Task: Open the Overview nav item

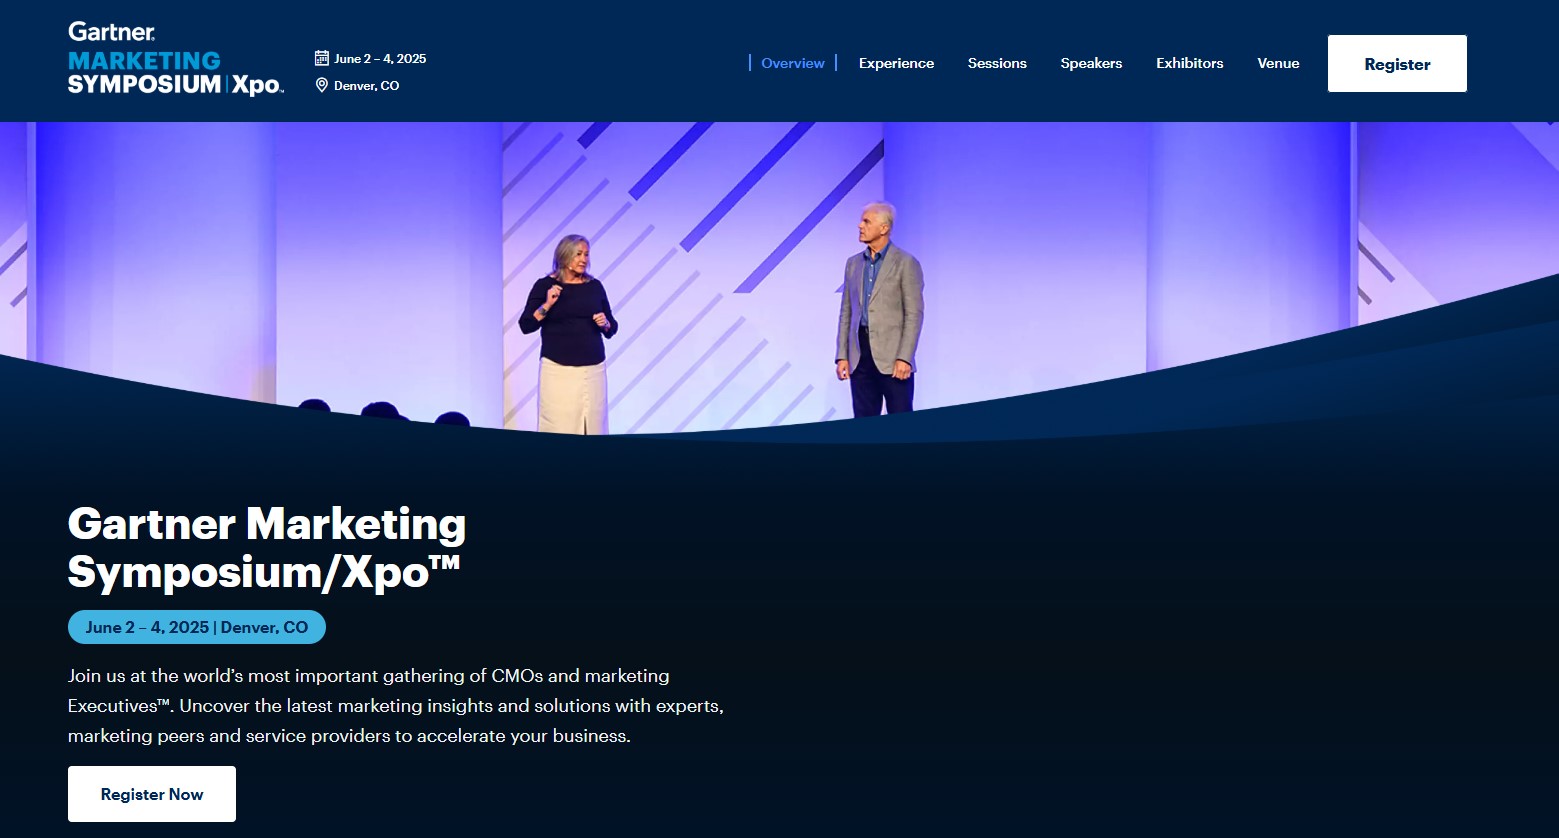Action: pyautogui.click(x=793, y=63)
